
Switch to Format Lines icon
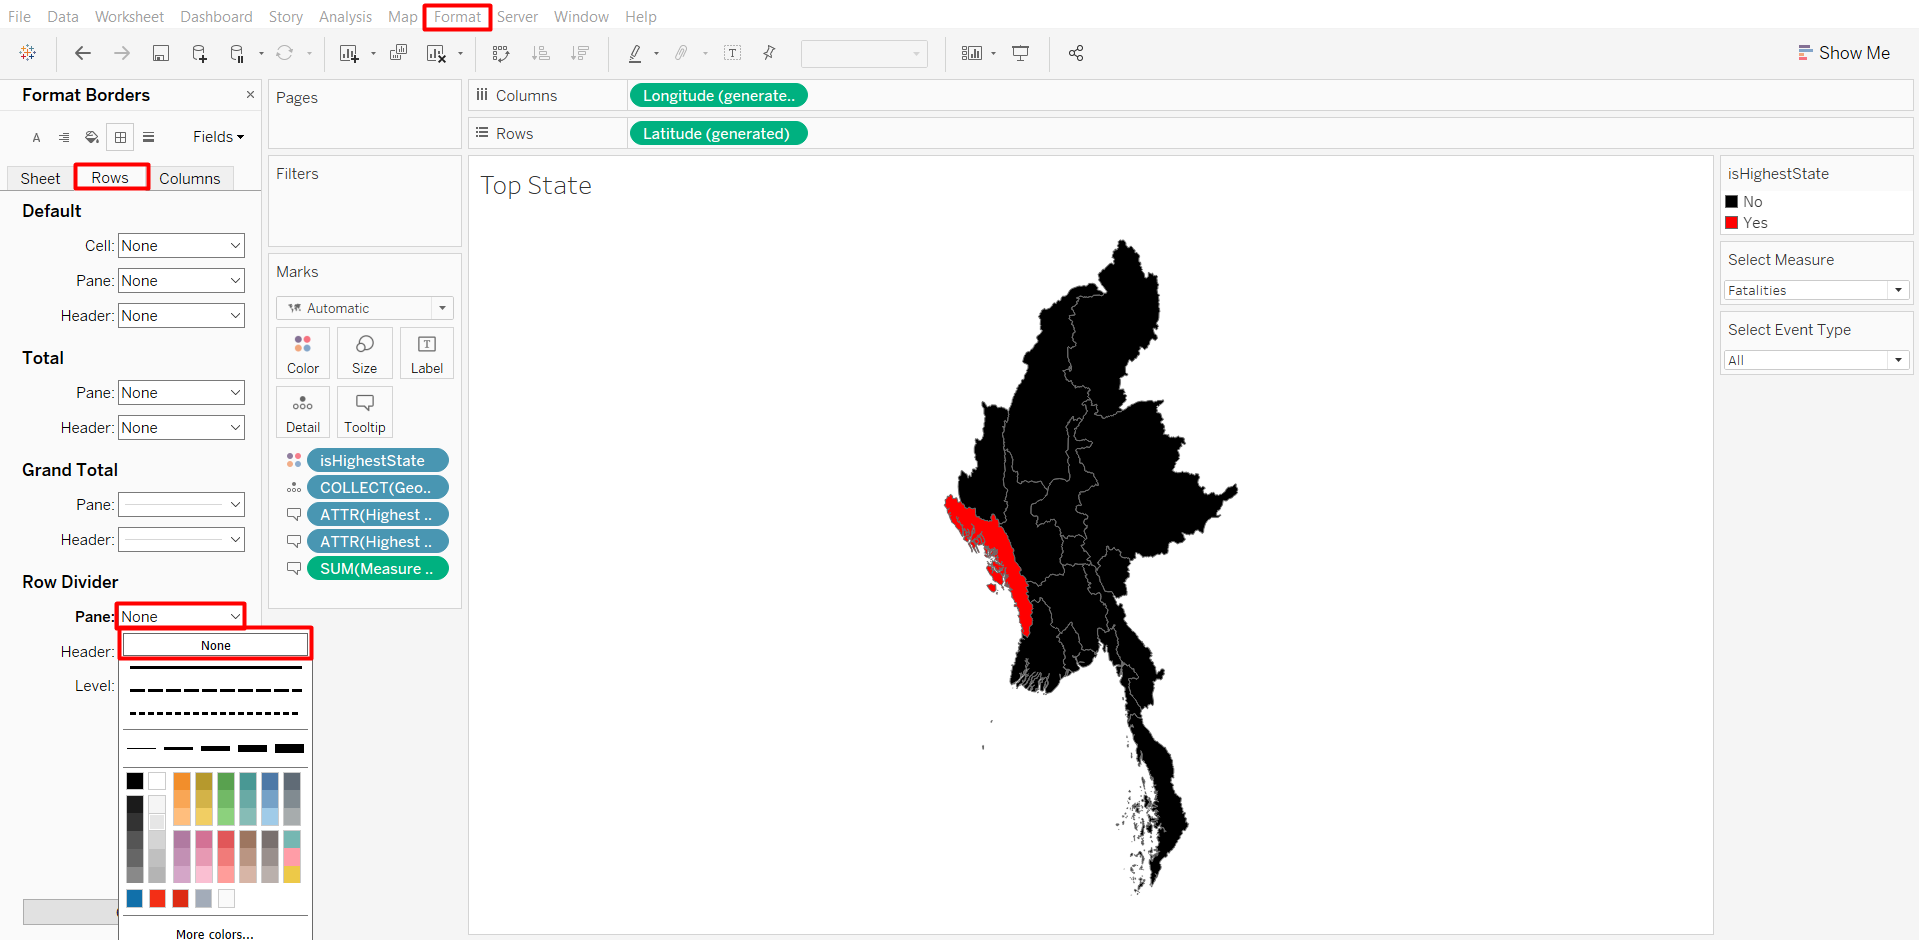click(x=149, y=137)
